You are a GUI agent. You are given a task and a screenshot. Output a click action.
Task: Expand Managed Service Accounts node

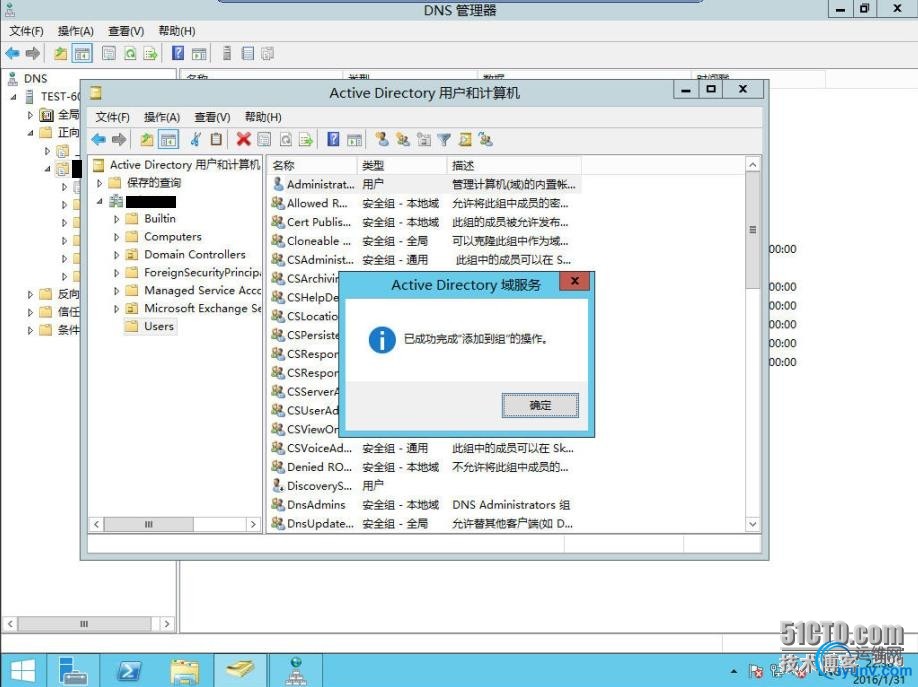(117, 291)
